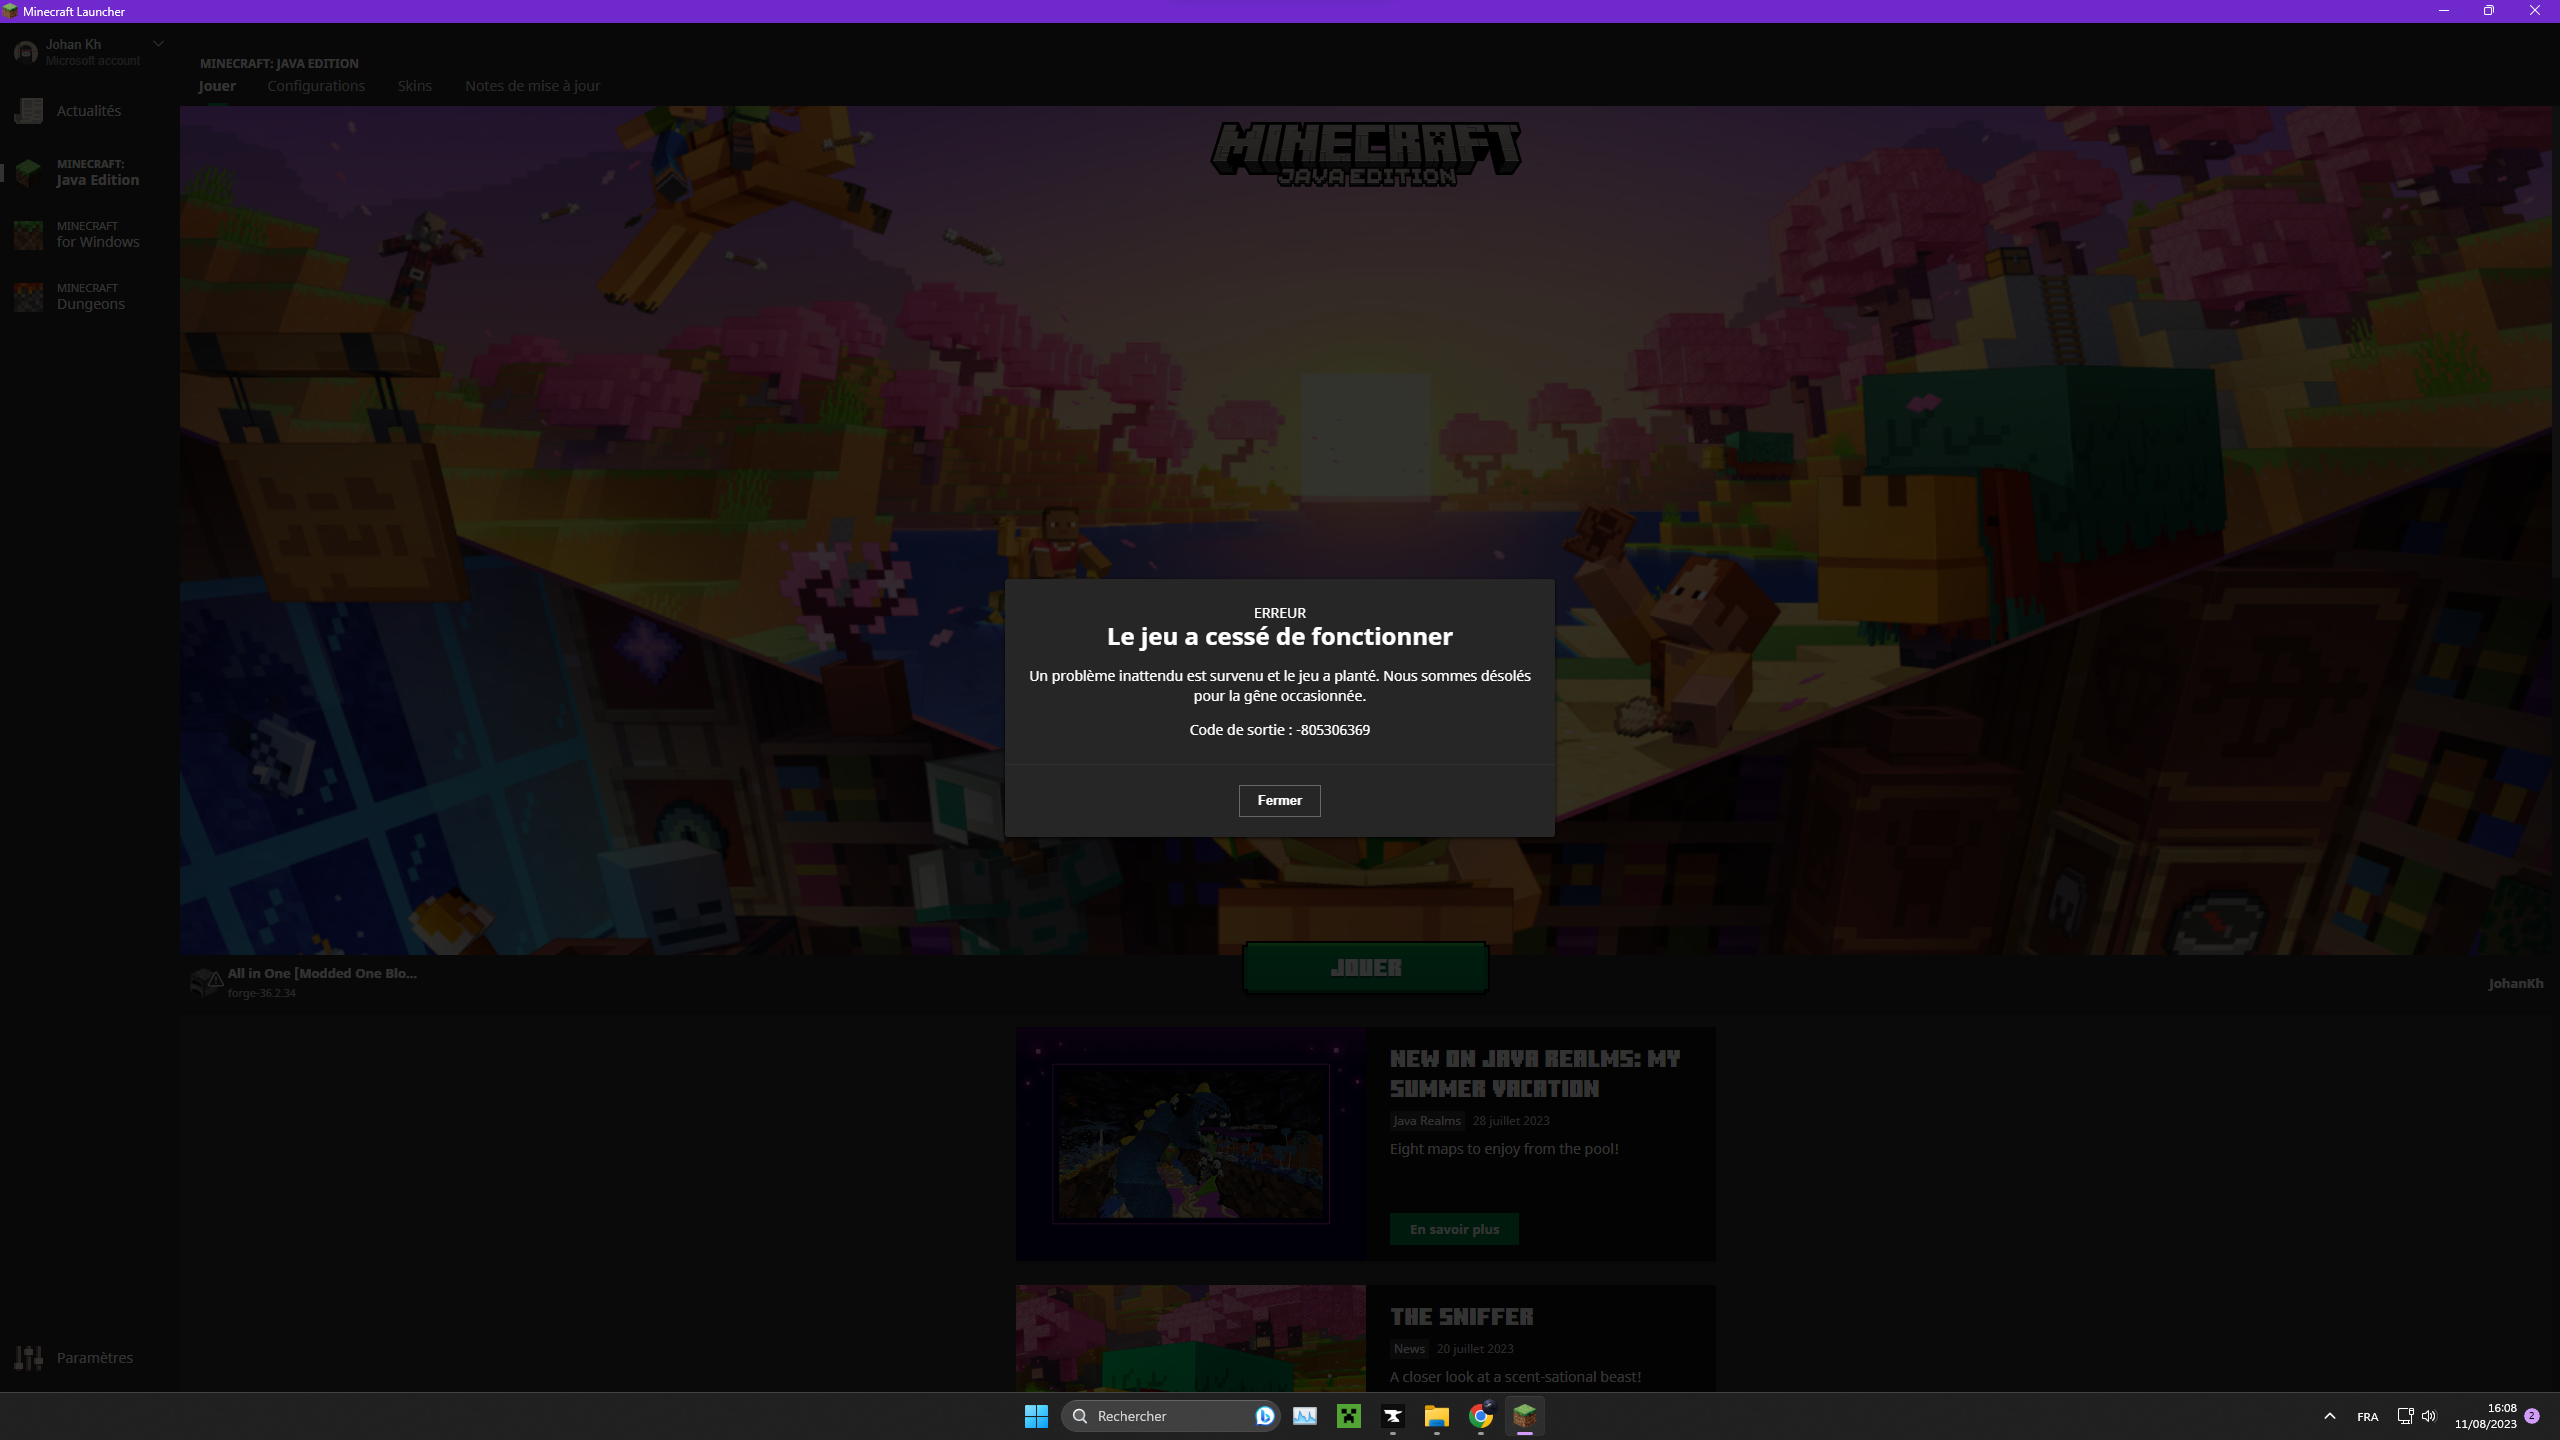Click the Minecraft Java Edition logo banner

[x=1366, y=154]
